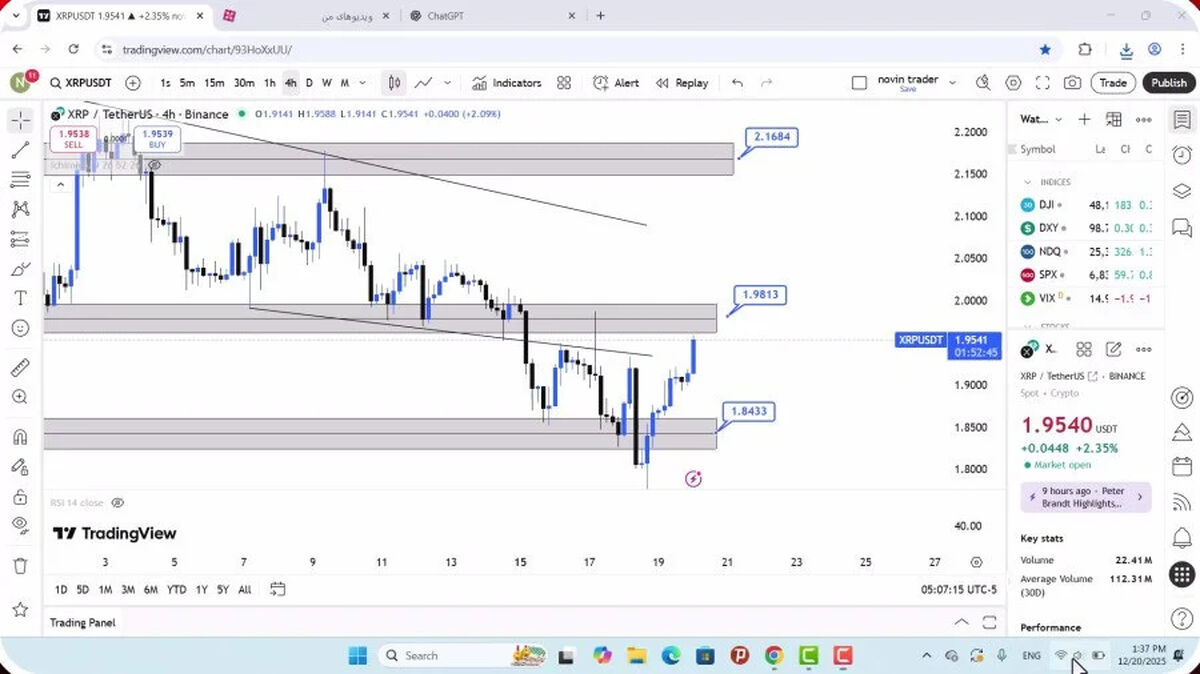Select VIX in the watchlist
1200x674 pixels.
[1088, 298]
